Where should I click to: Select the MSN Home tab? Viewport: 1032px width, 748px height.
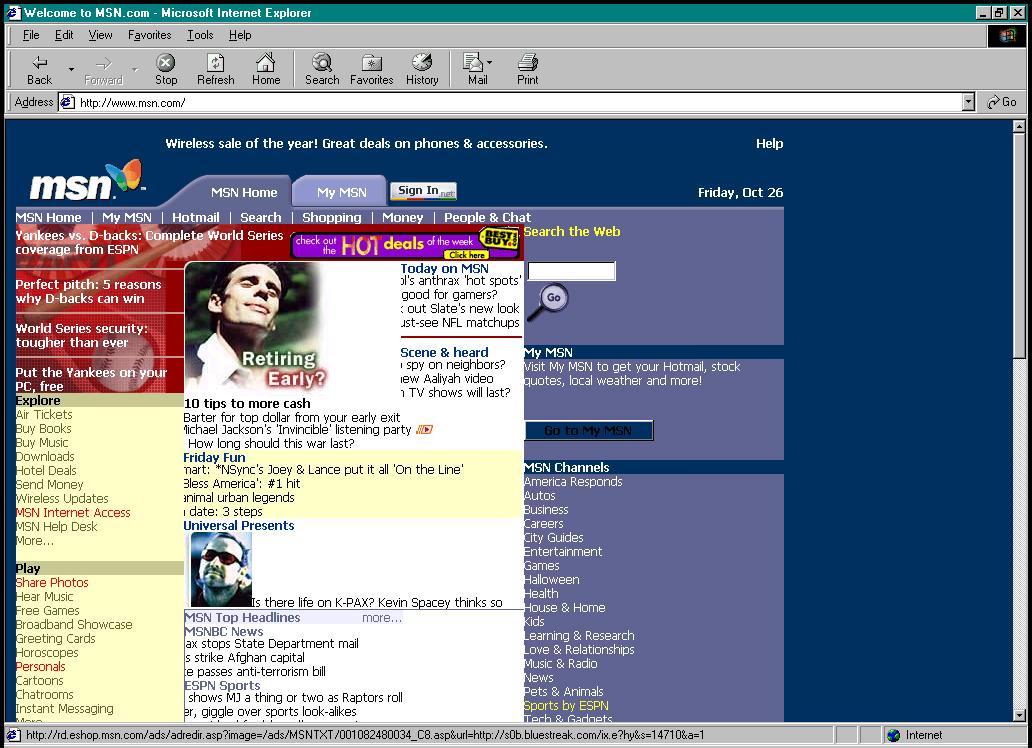coord(244,192)
